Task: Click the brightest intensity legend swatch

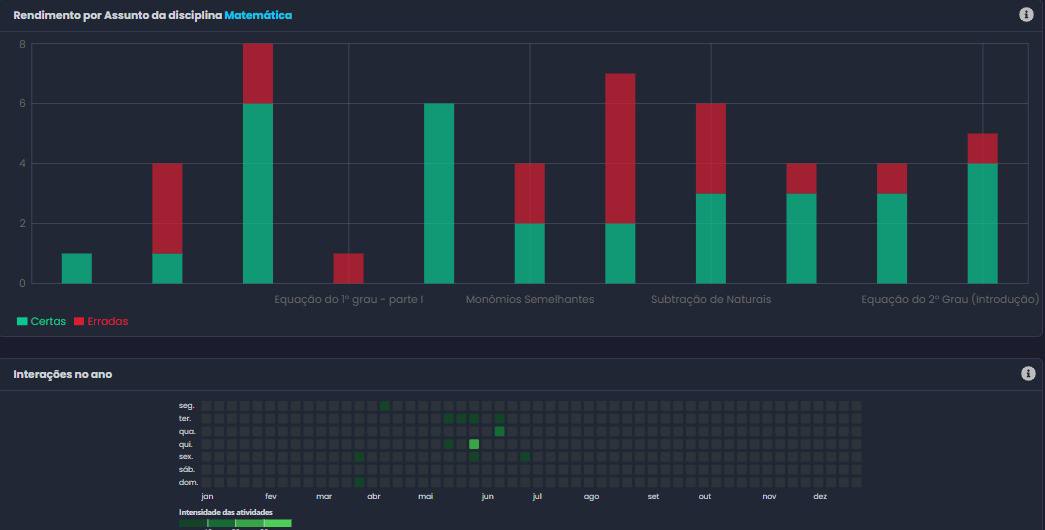Action: coord(278,523)
